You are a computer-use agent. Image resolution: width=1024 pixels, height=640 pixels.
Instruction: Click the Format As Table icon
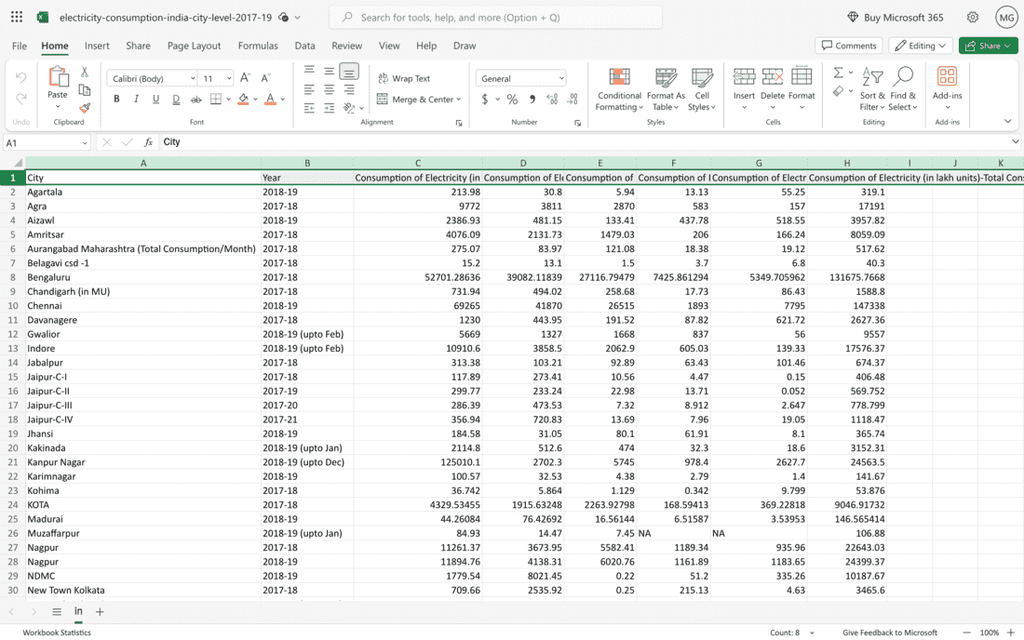(x=665, y=78)
